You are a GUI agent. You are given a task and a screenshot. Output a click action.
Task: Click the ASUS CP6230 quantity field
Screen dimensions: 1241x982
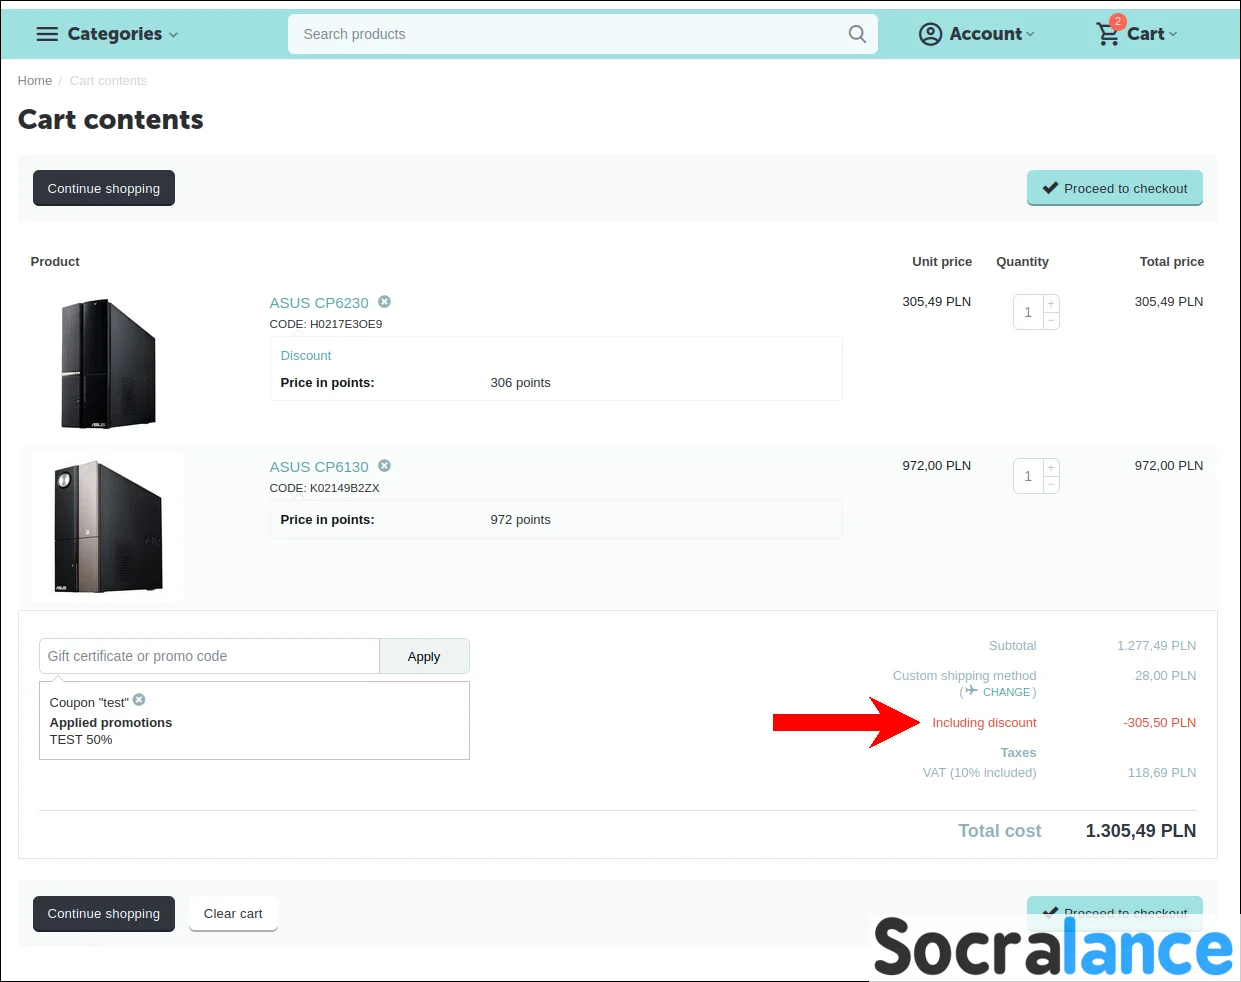tap(1028, 312)
